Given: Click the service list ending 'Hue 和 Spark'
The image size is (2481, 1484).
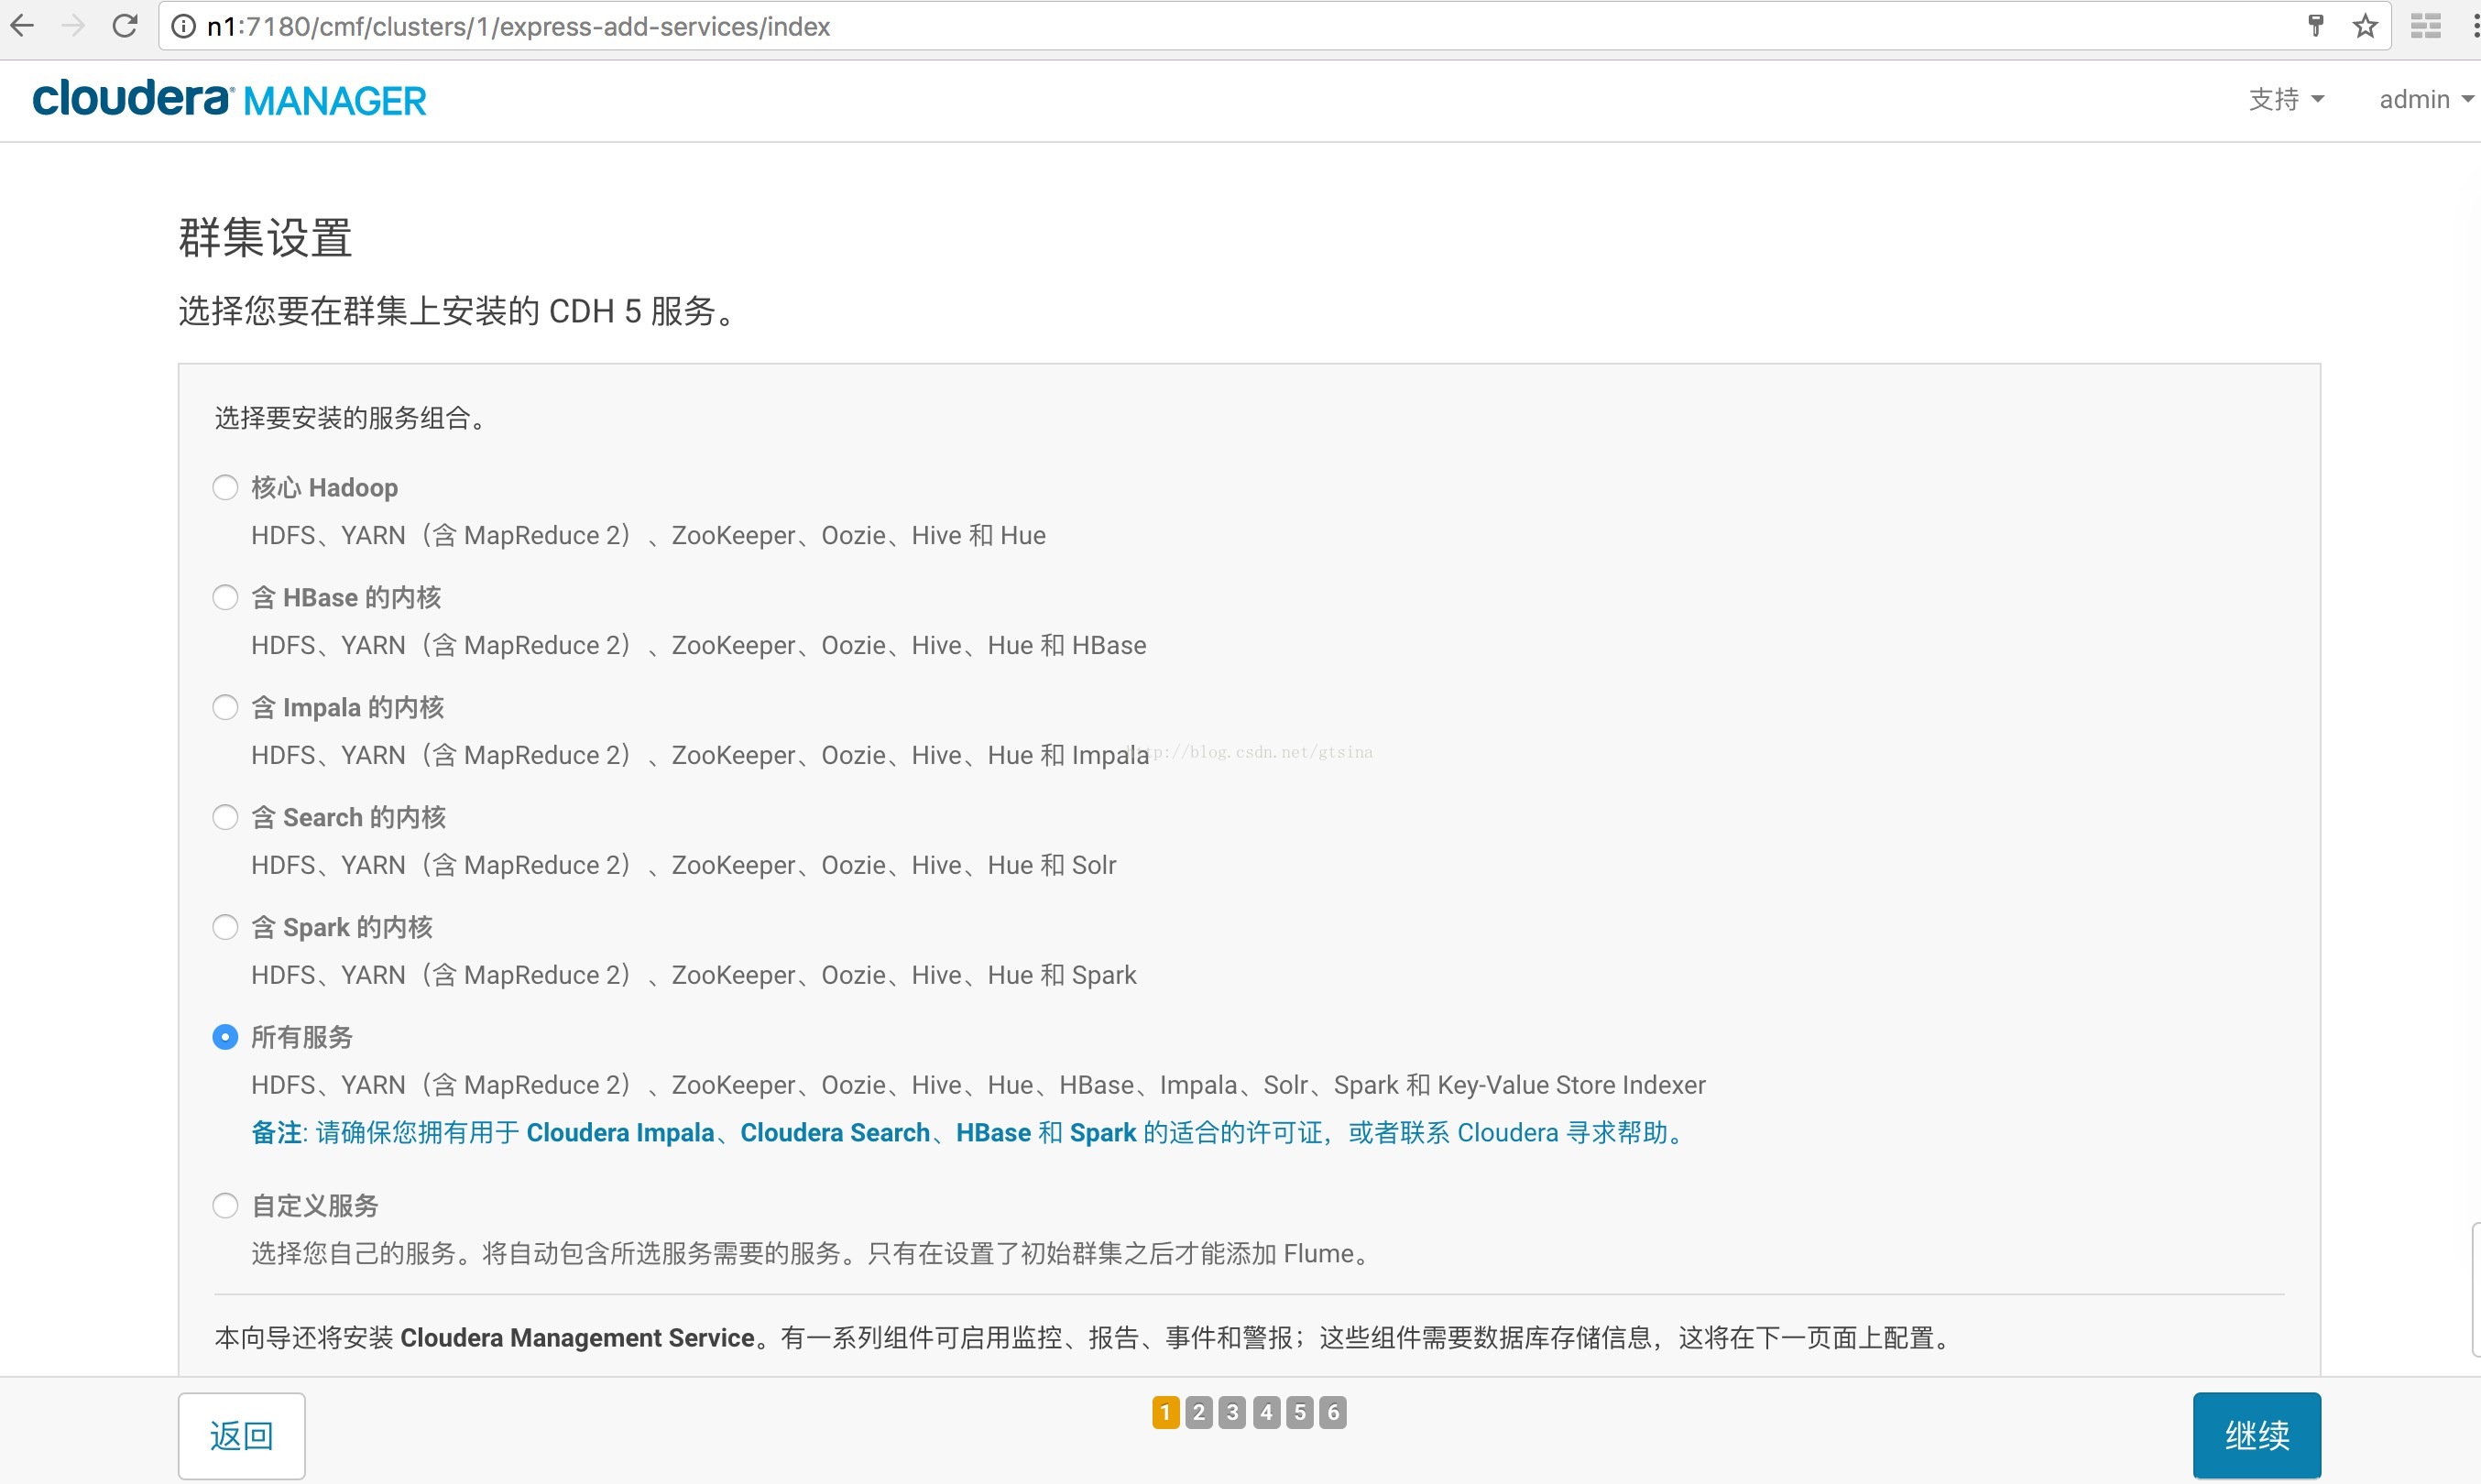Looking at the screenshot, I should pos(693,975).
